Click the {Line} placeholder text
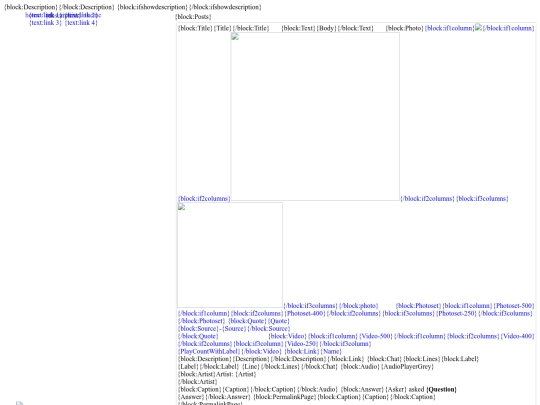Viewport: 540px width, 405px height. 251,366
